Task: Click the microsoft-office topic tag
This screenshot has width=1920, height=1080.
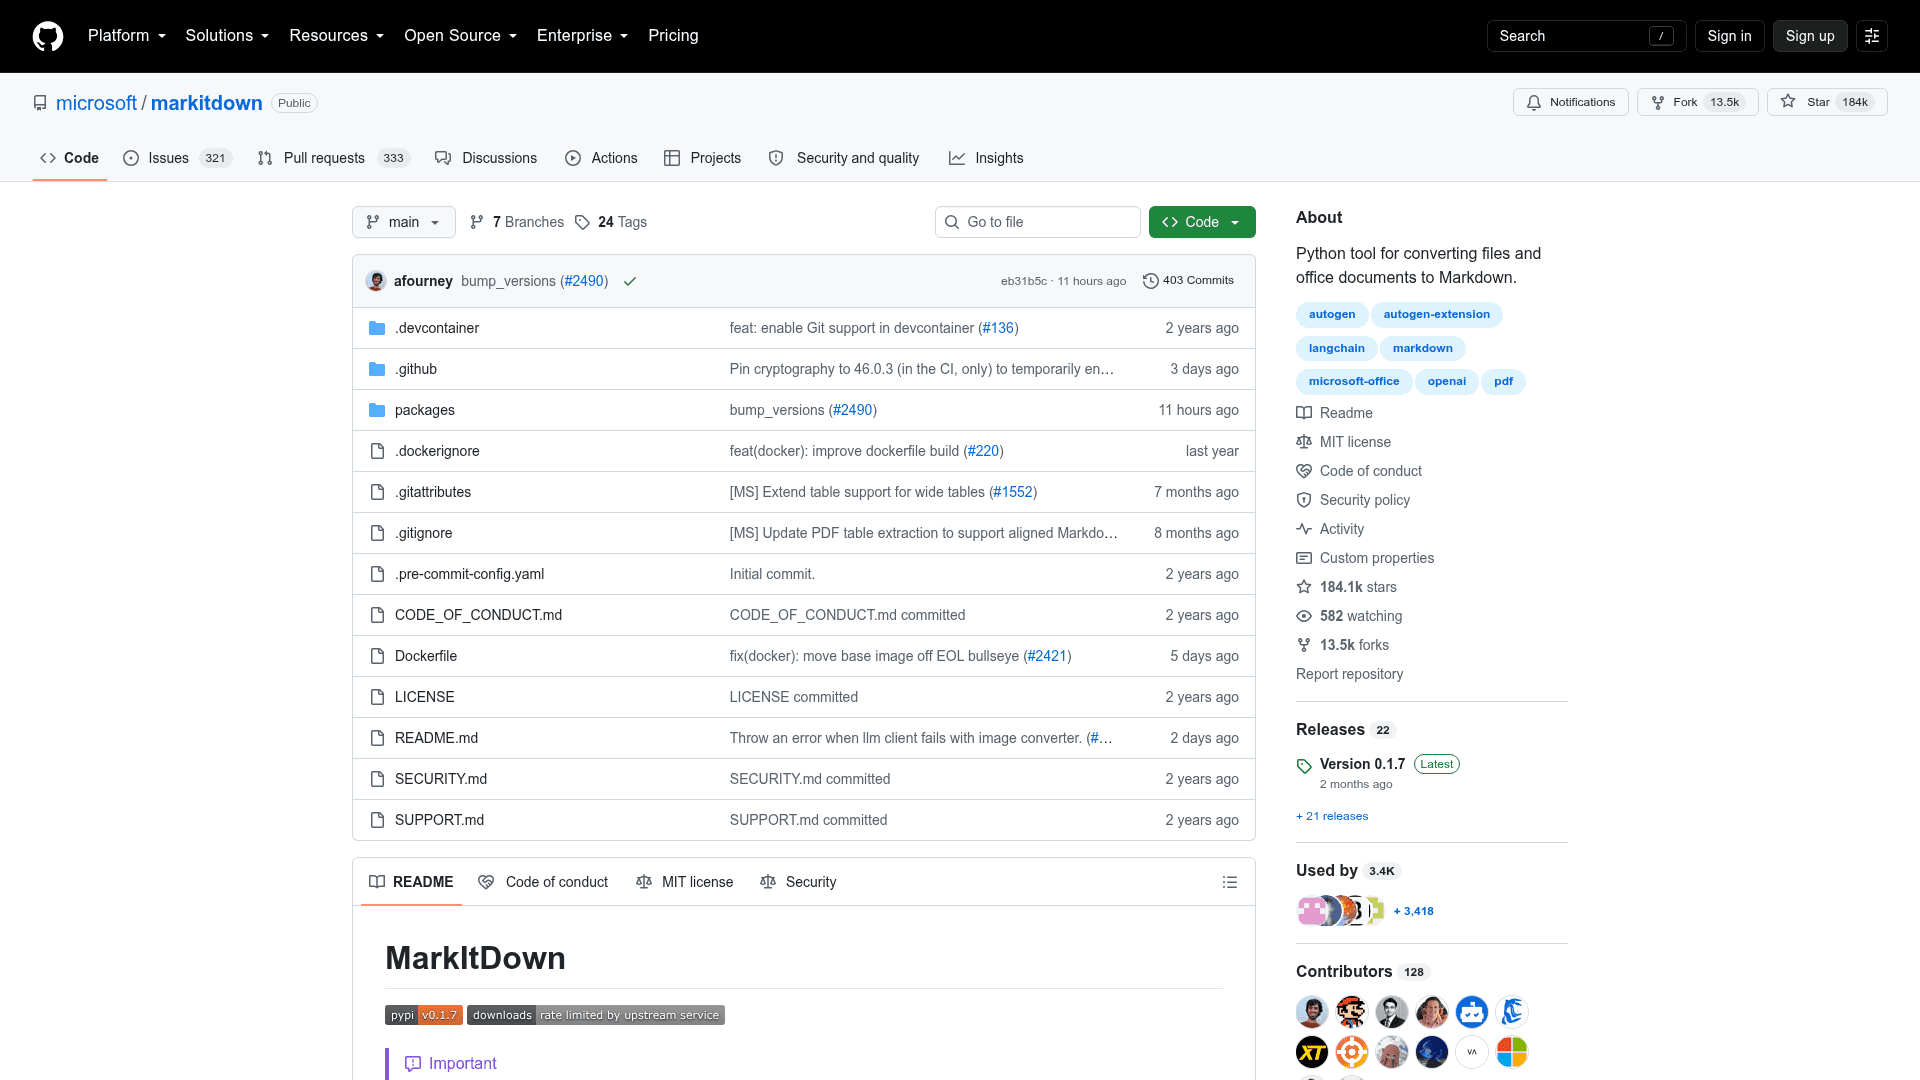Action: (1354, 382)
